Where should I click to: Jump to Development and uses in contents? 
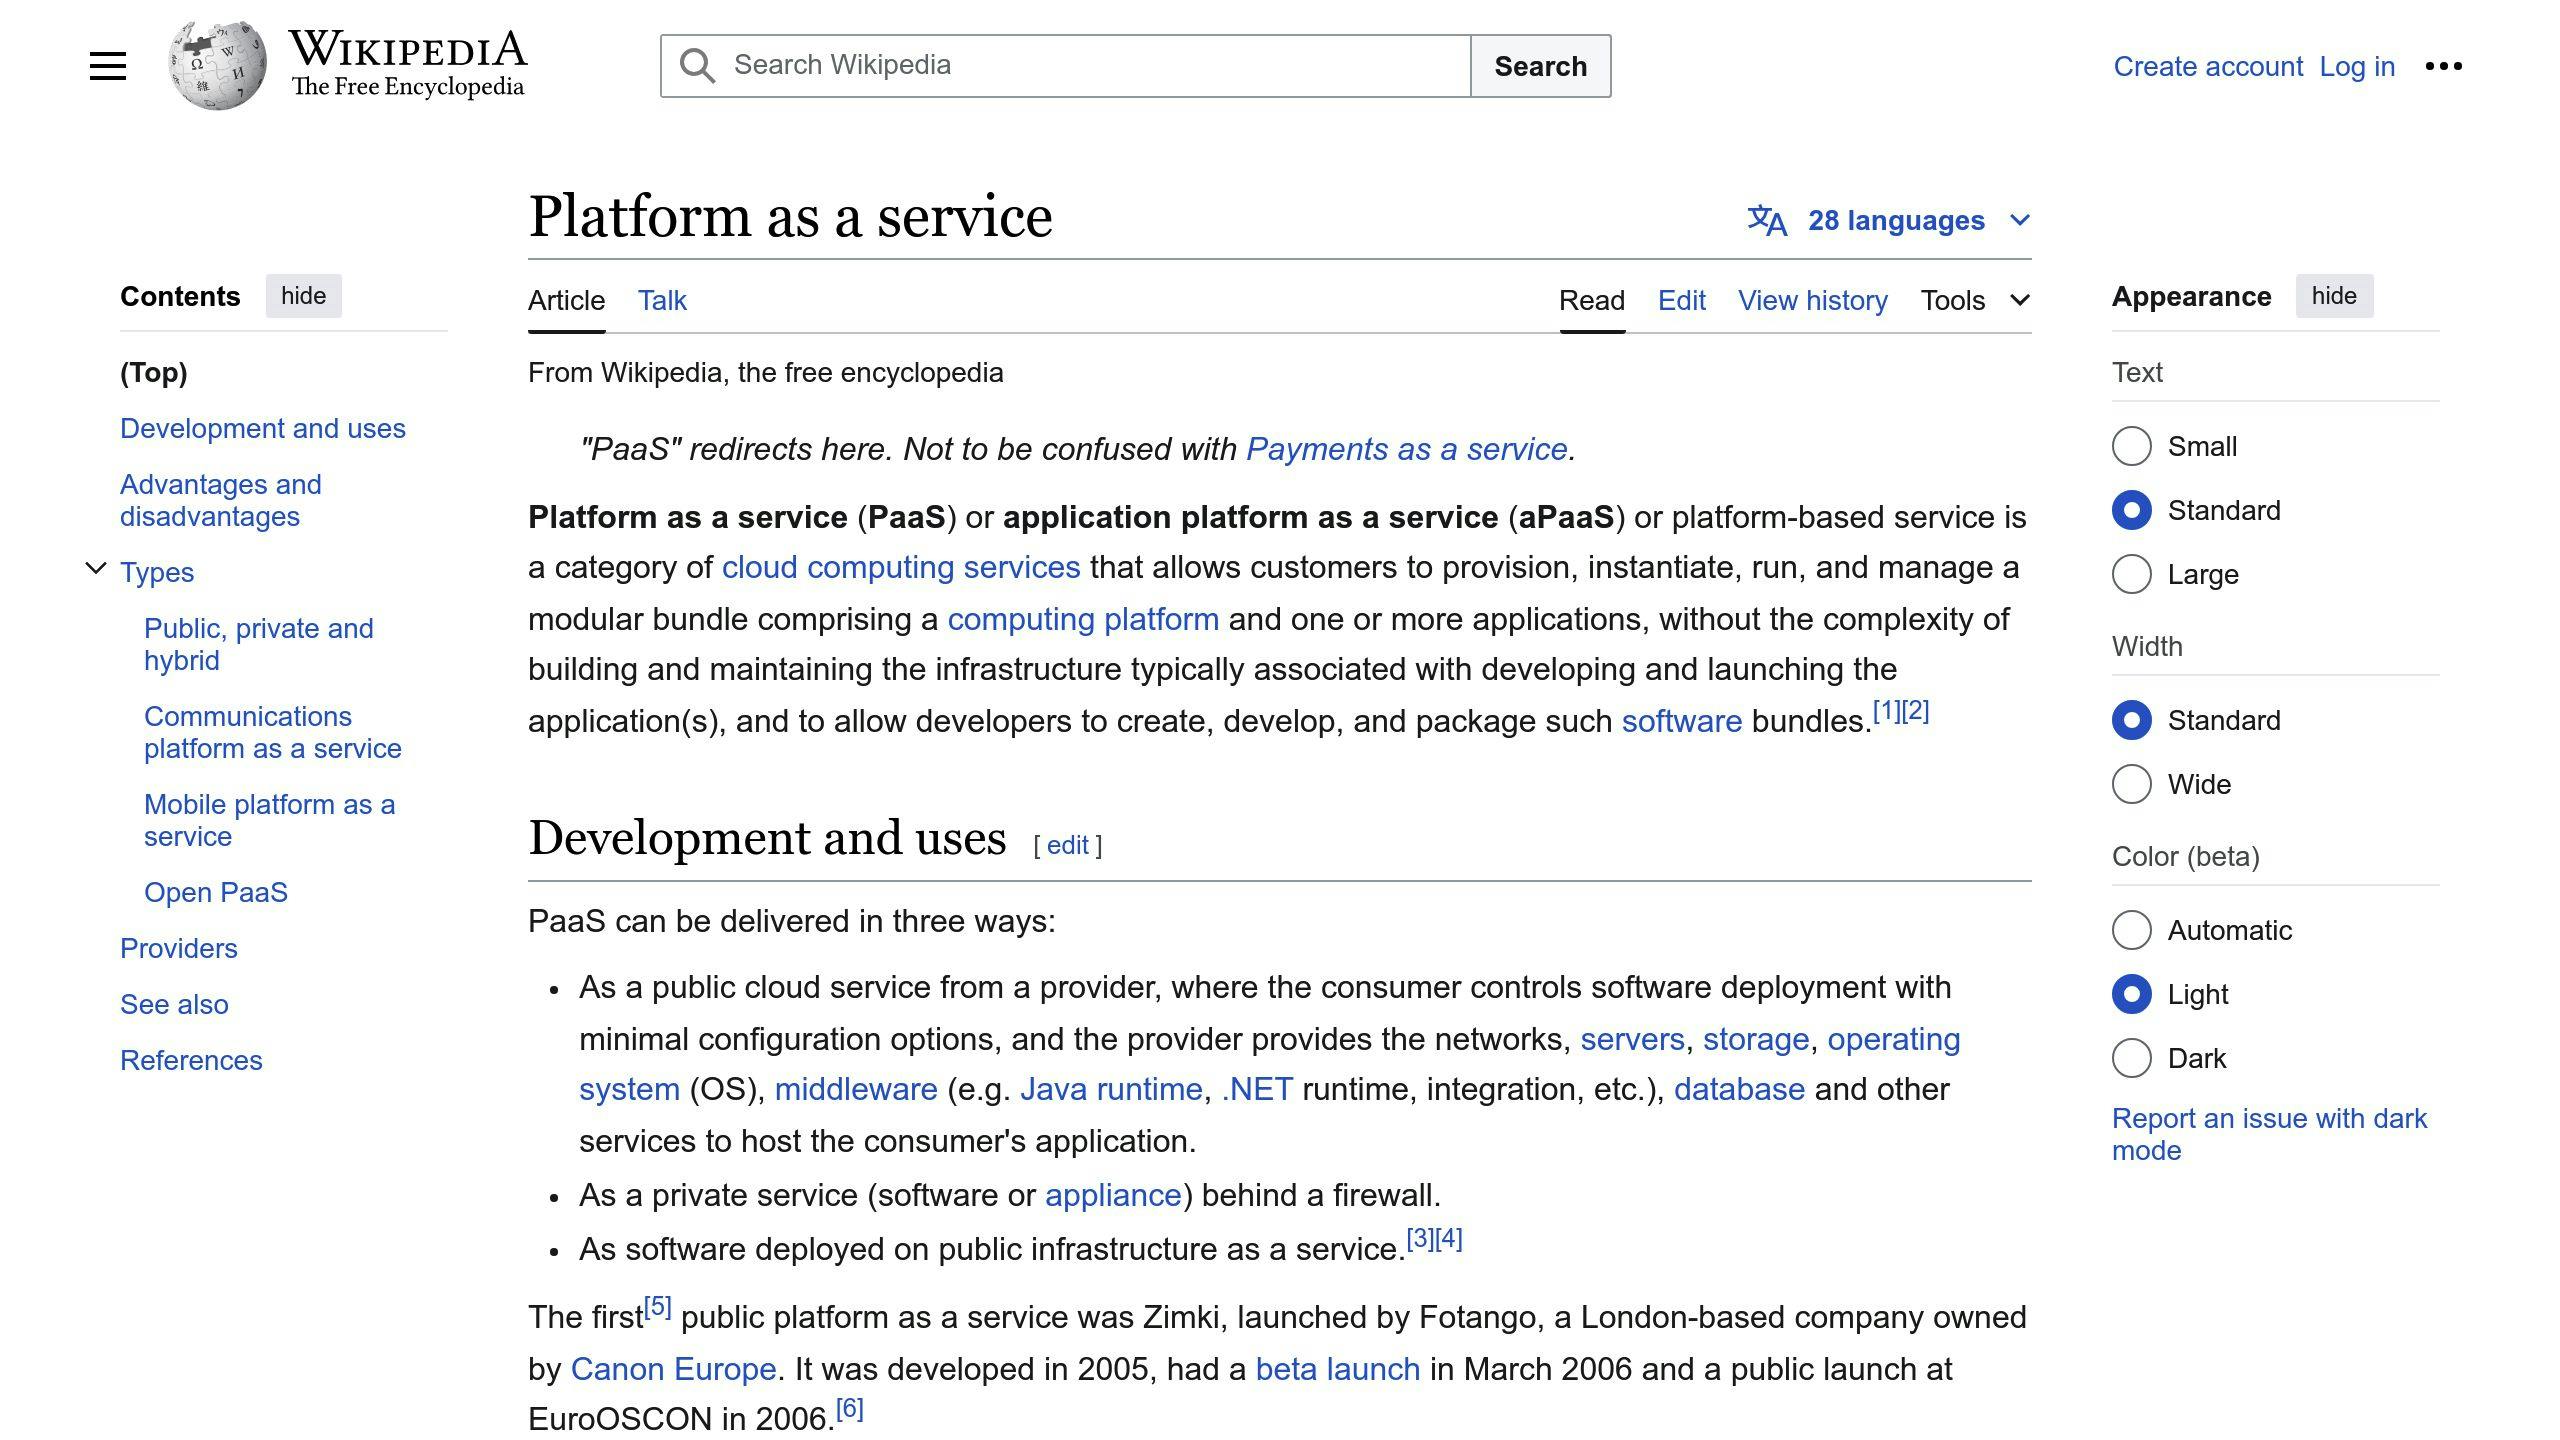click(x=263, y=428)
